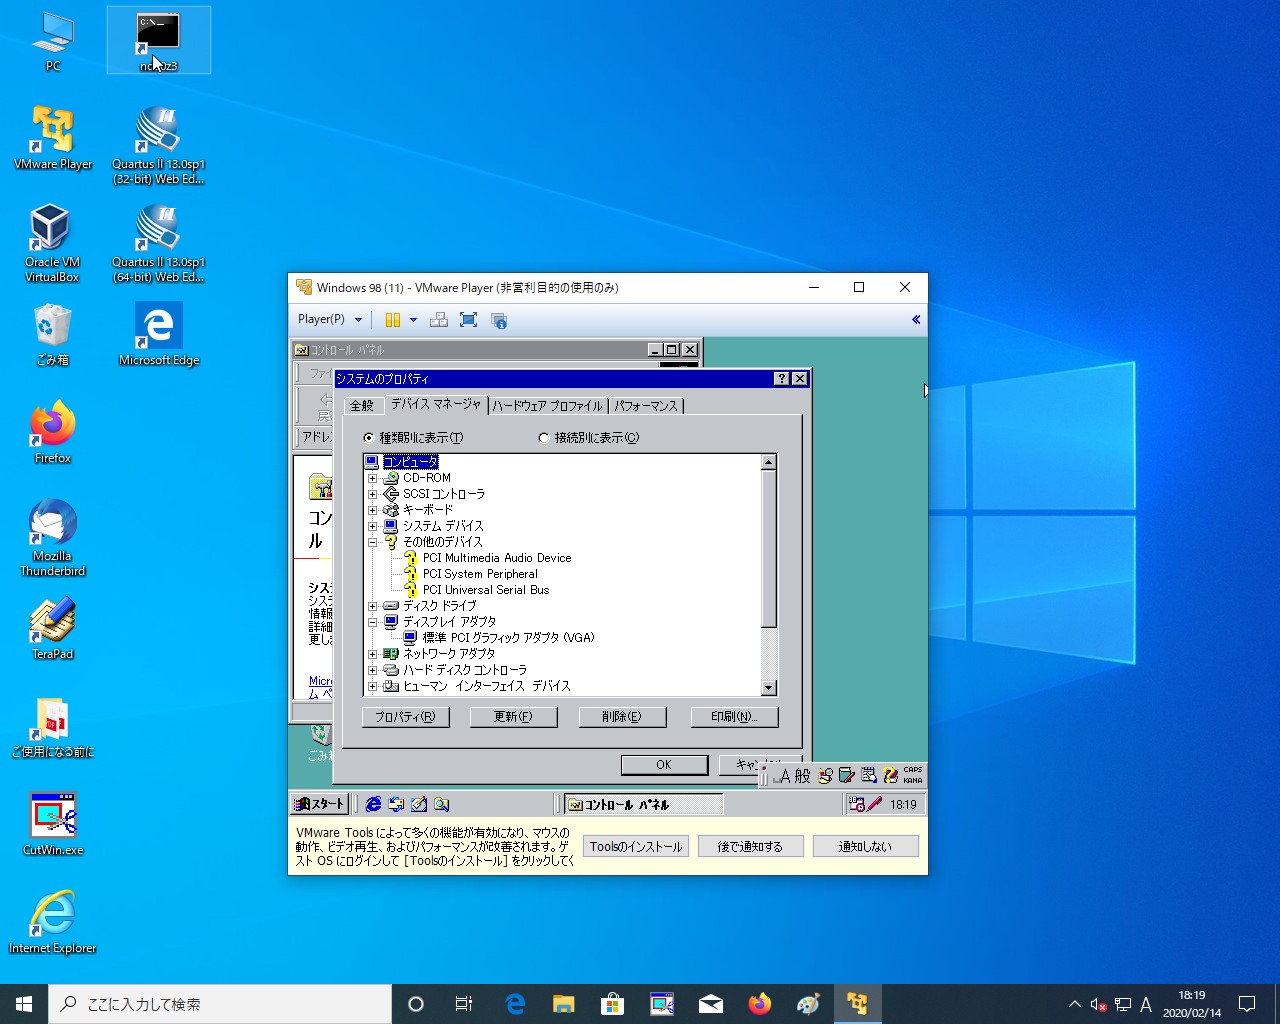Click the プロパティ(R) button
Image resolution: width=1280 pixels, height=1024 pixels.
click(405, 717)
